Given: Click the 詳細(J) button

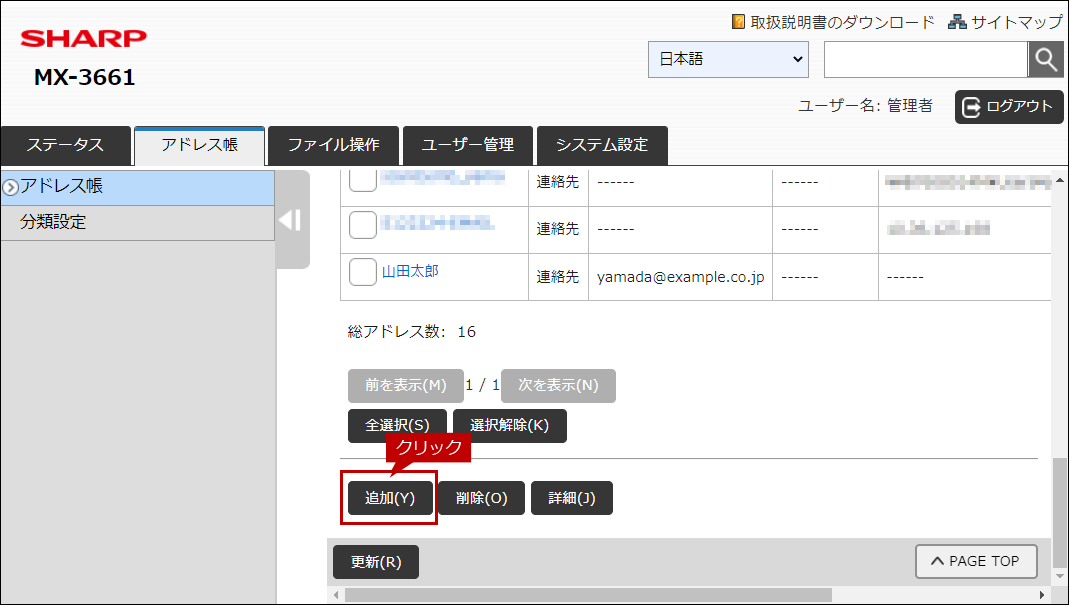Looking at the screenshot, I should [572, 498].
